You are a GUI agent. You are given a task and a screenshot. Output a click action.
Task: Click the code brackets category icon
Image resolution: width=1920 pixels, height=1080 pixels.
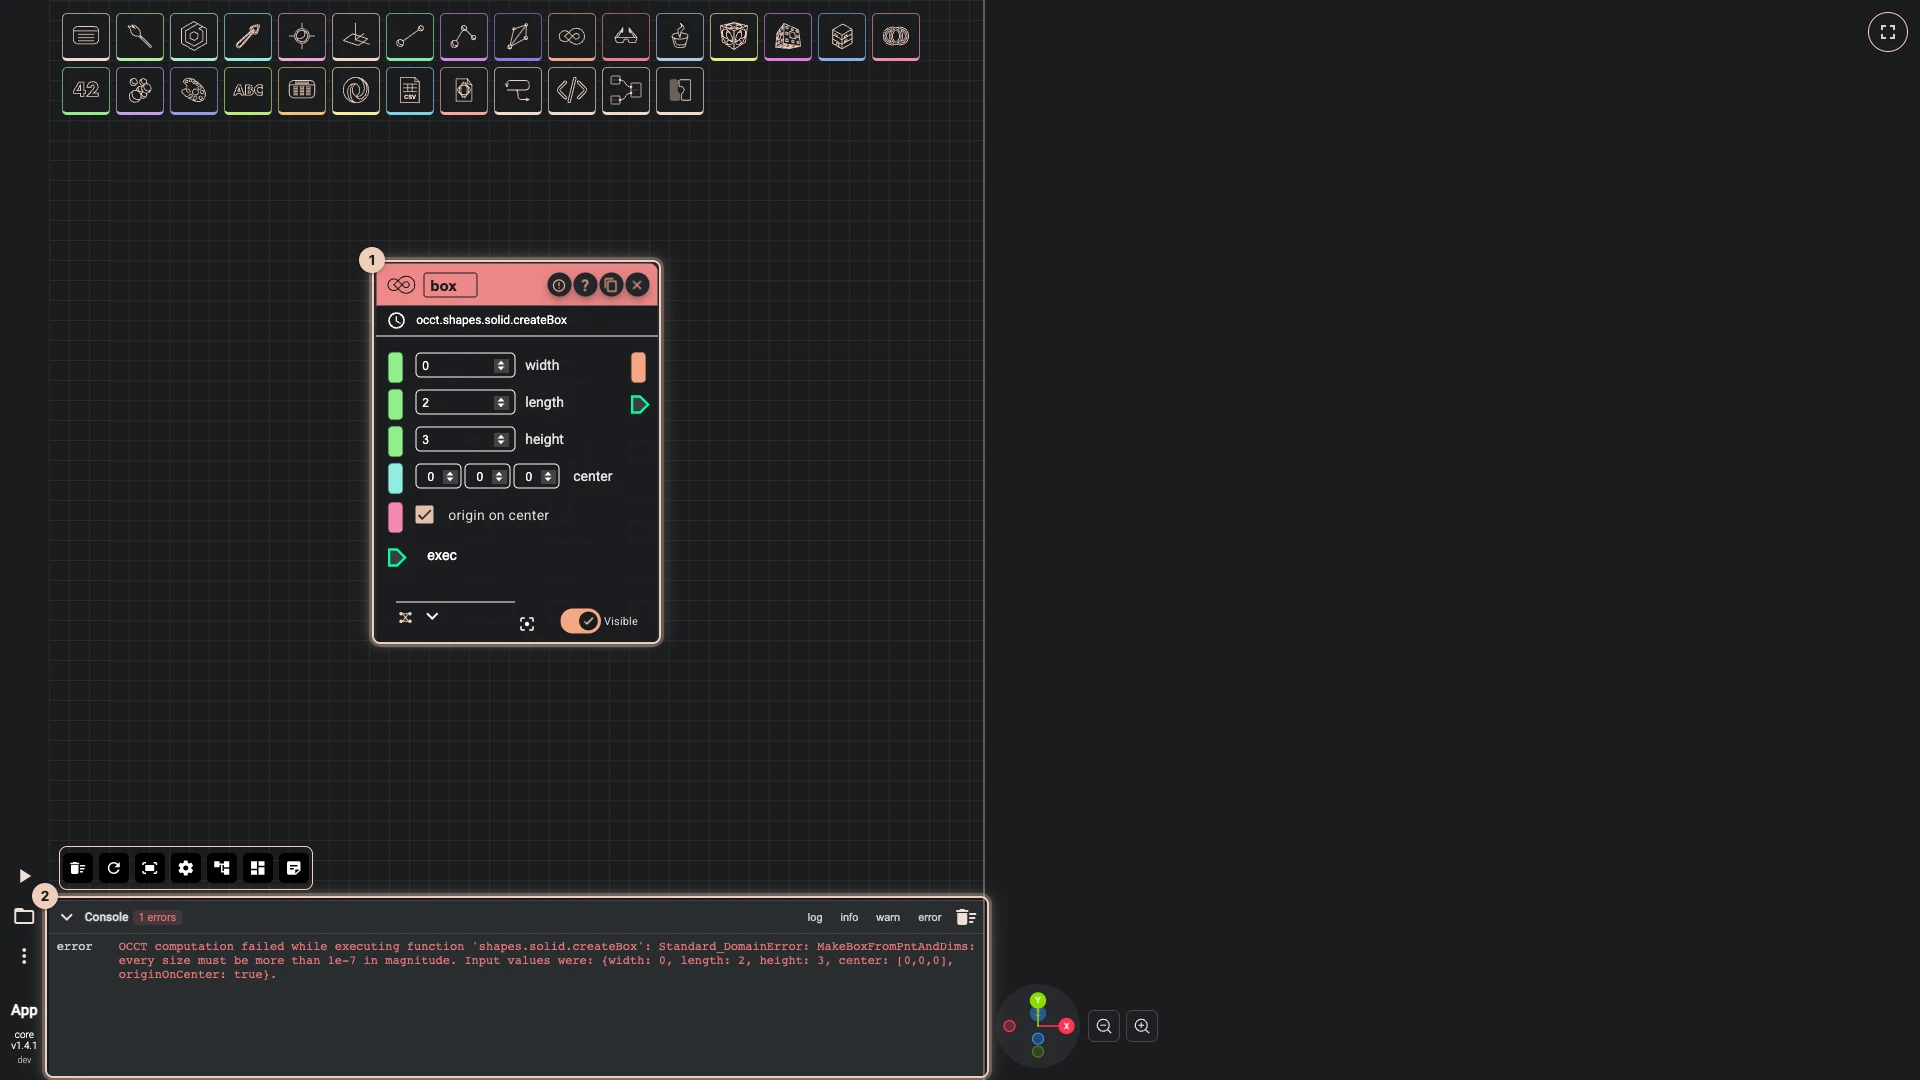coord(572,90)
